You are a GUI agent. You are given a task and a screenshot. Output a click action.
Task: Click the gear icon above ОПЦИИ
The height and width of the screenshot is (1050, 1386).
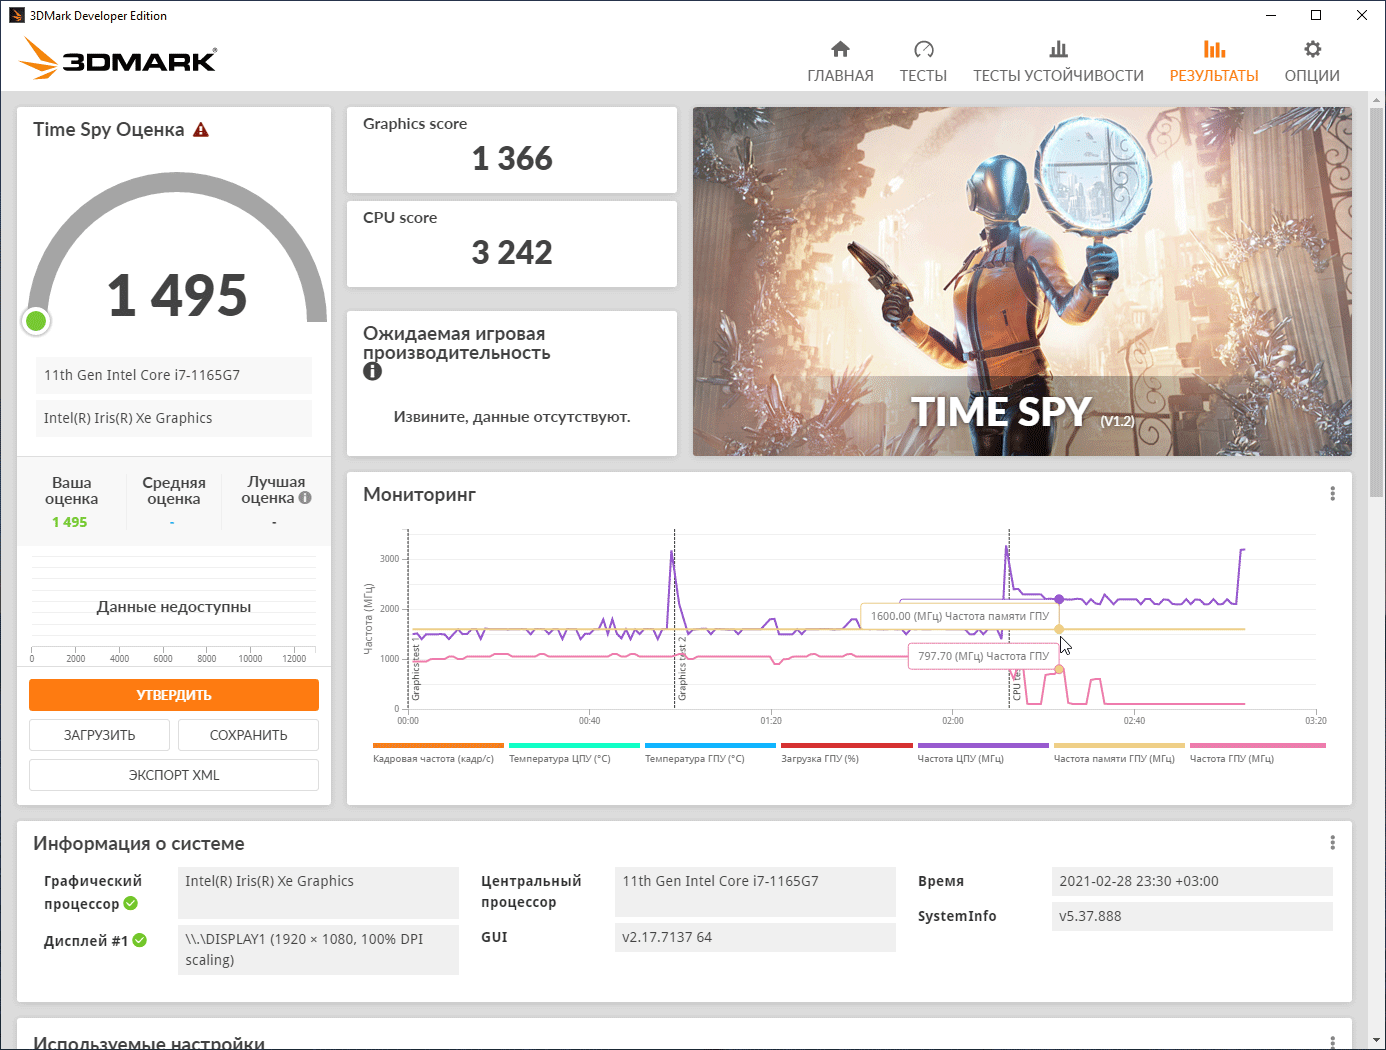click(x=1312, y=49)
